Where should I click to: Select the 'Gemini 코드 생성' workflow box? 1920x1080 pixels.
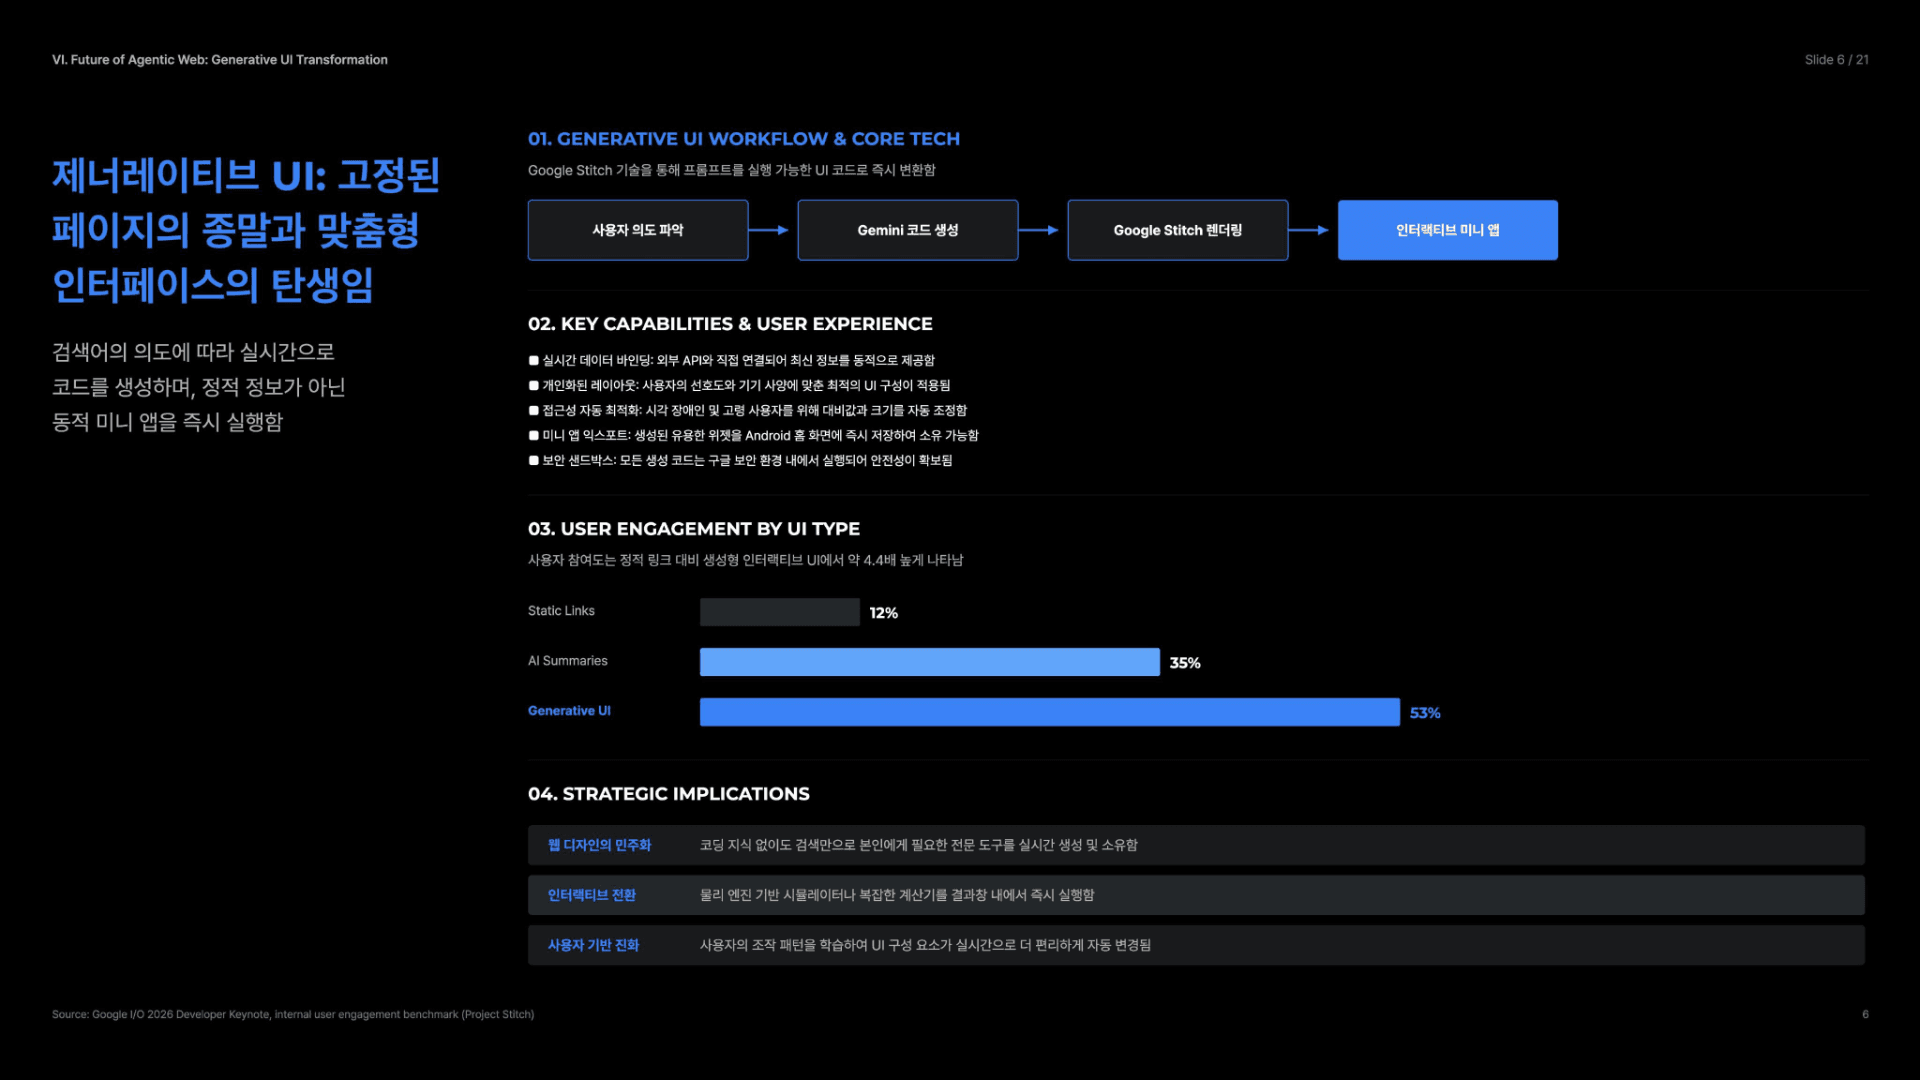[x=908, y=230]
